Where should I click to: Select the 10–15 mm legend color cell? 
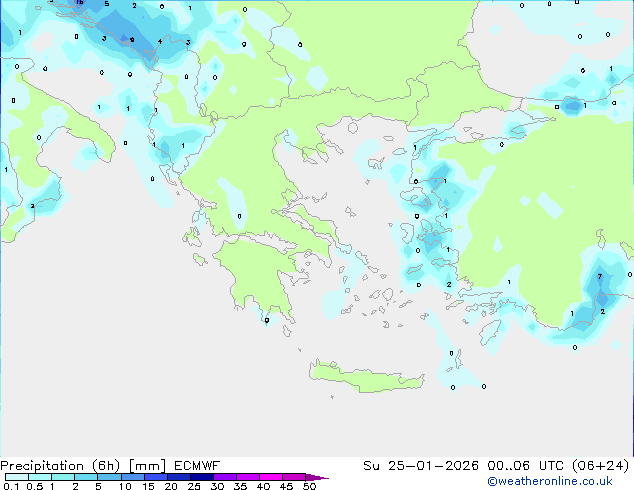click(132, 477)
